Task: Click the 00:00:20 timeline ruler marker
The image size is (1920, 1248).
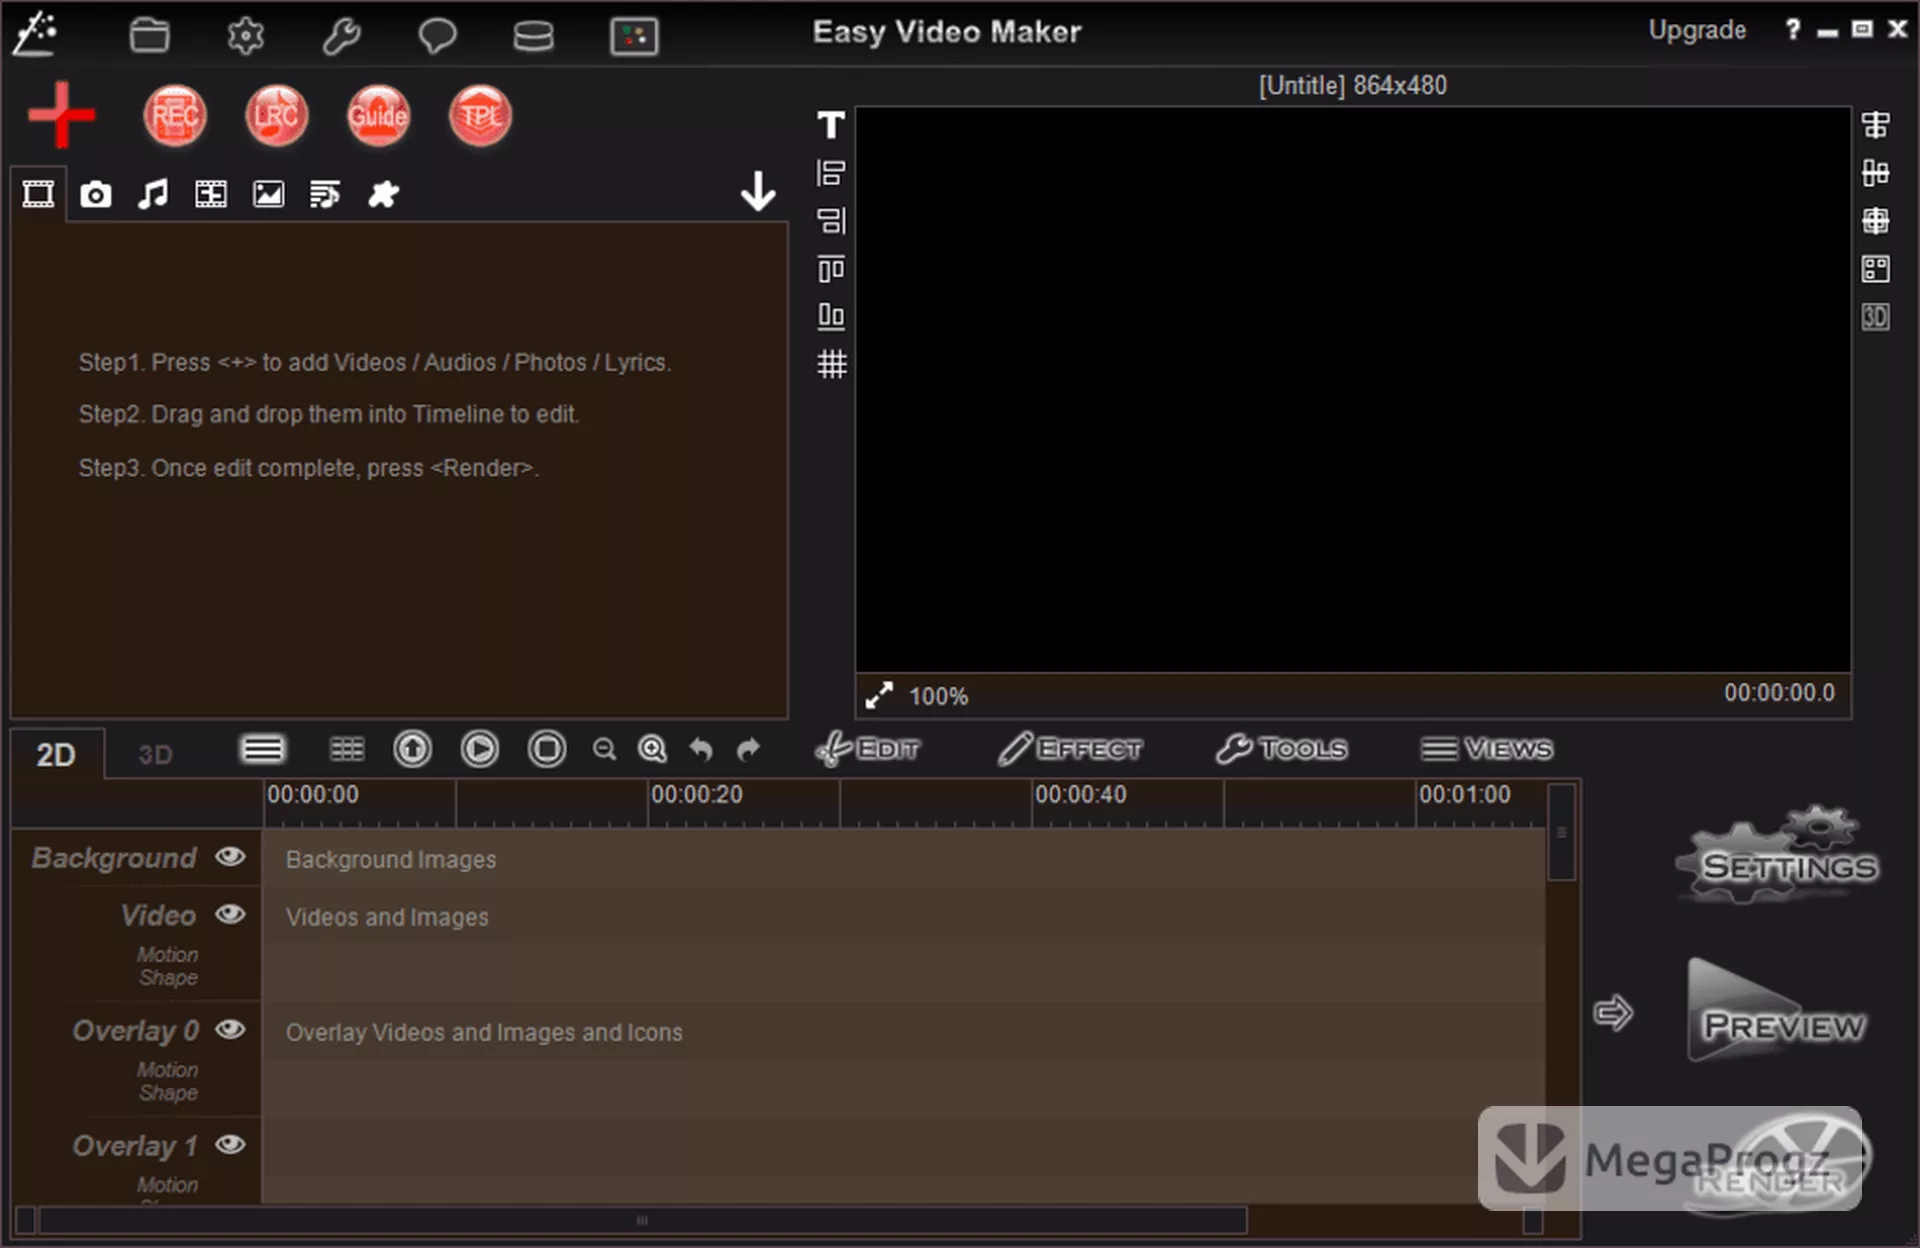Action: point(697,794)
